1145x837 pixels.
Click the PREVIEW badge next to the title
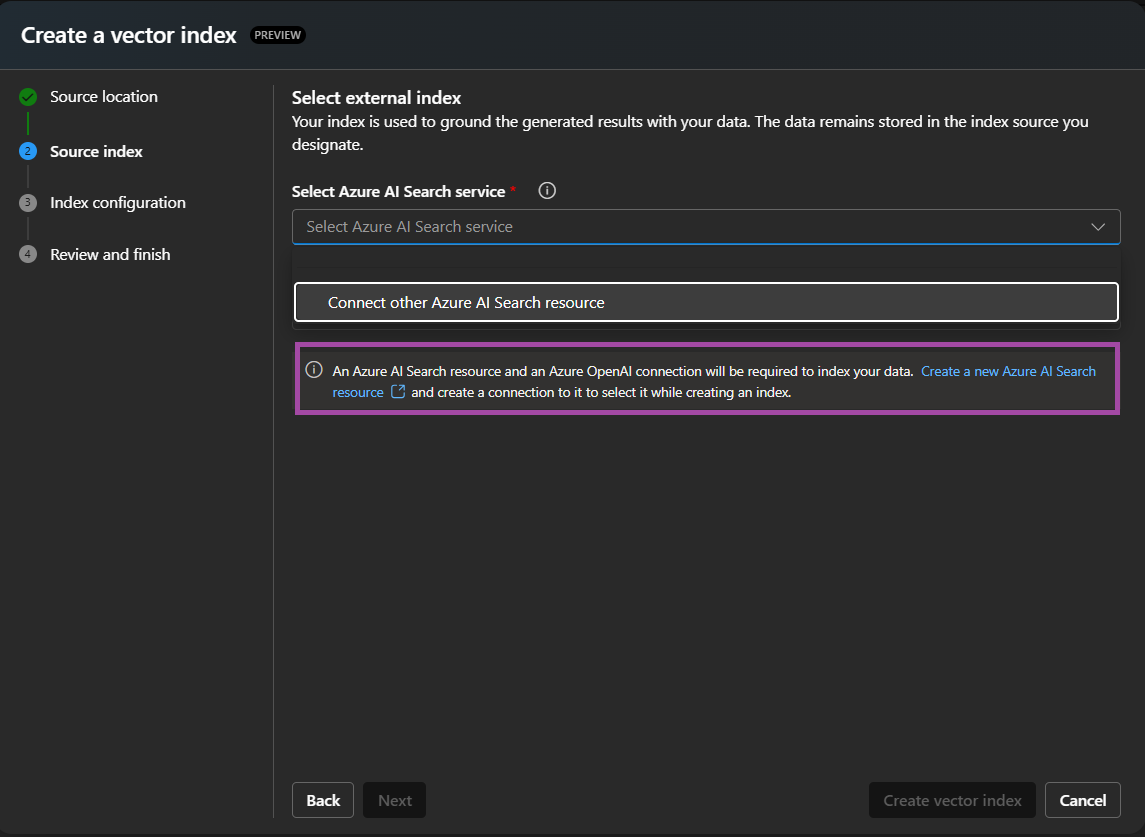tap(277, 34)
